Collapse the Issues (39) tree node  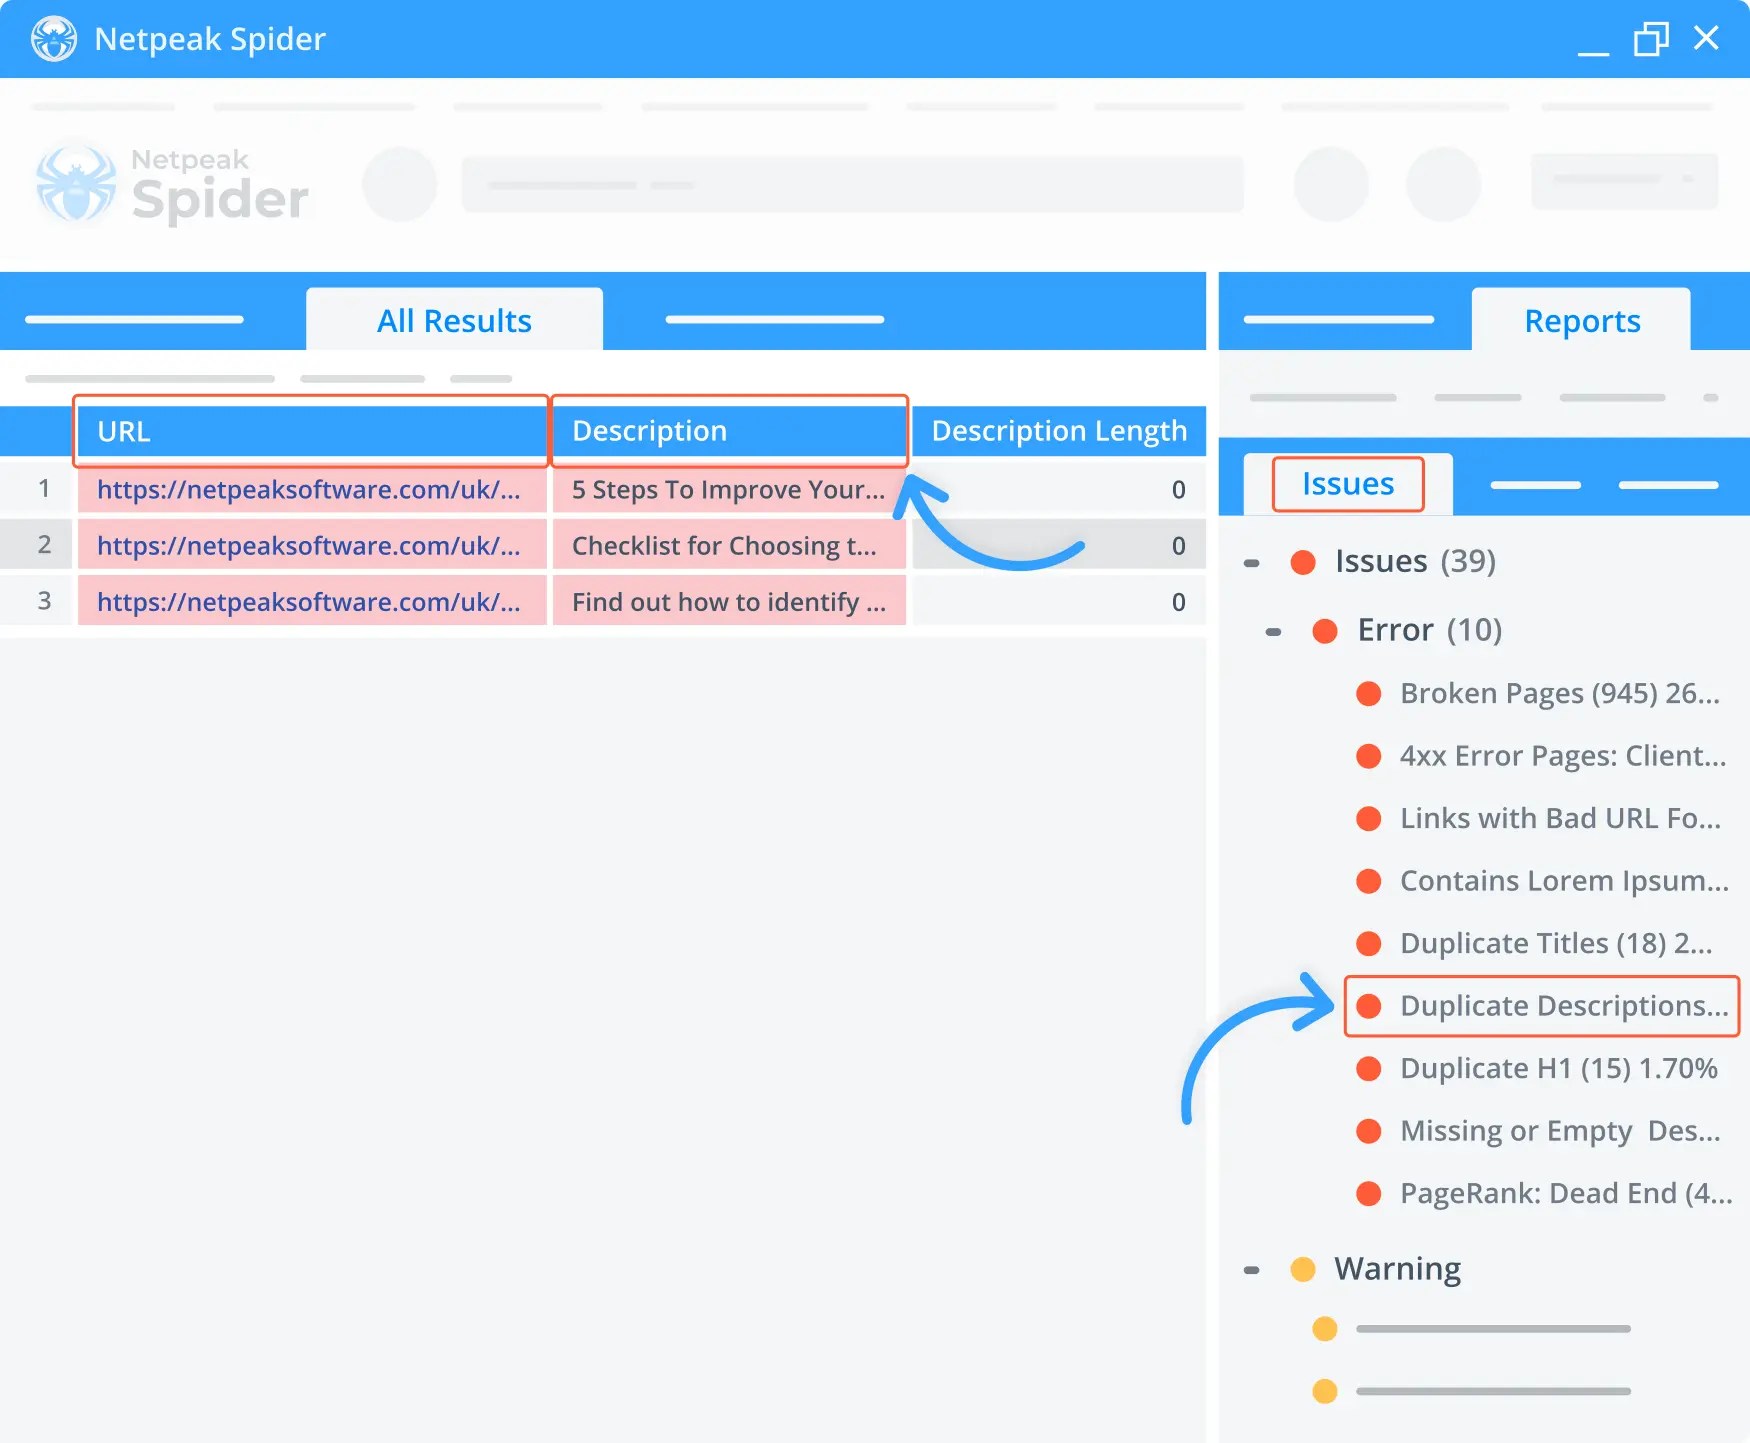coord(1253,562)
